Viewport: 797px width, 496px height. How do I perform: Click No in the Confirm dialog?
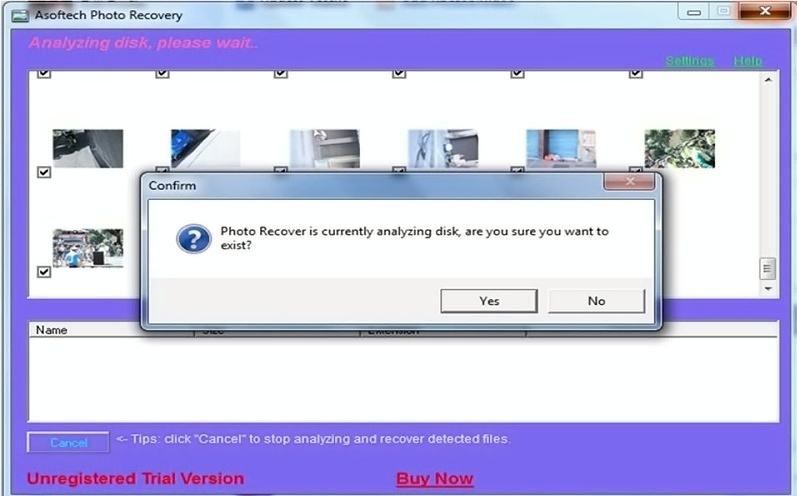pos(596,301)
